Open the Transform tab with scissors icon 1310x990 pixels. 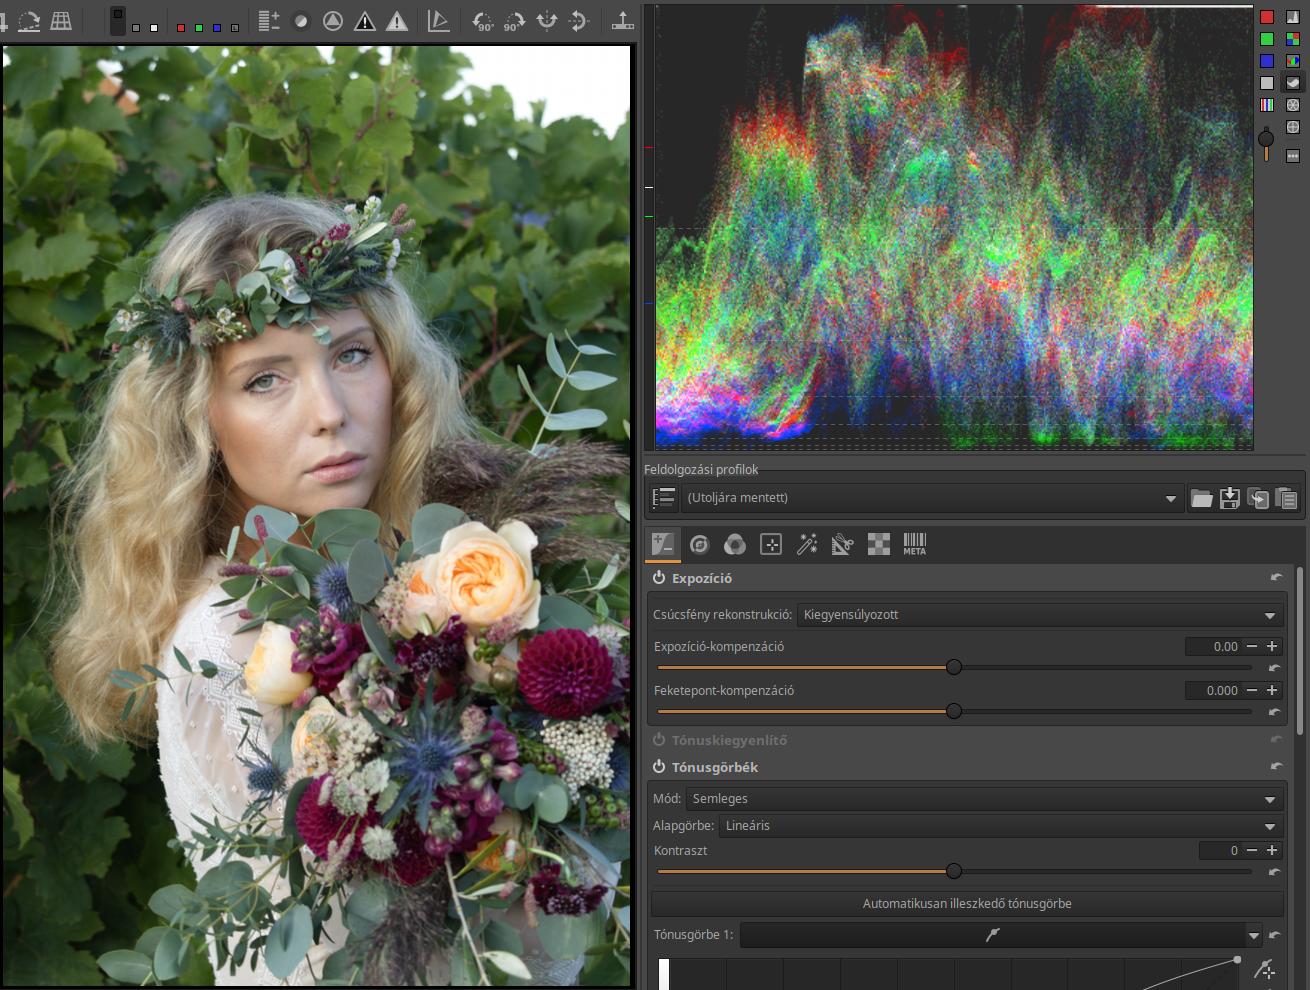click(x=842, y=544)
